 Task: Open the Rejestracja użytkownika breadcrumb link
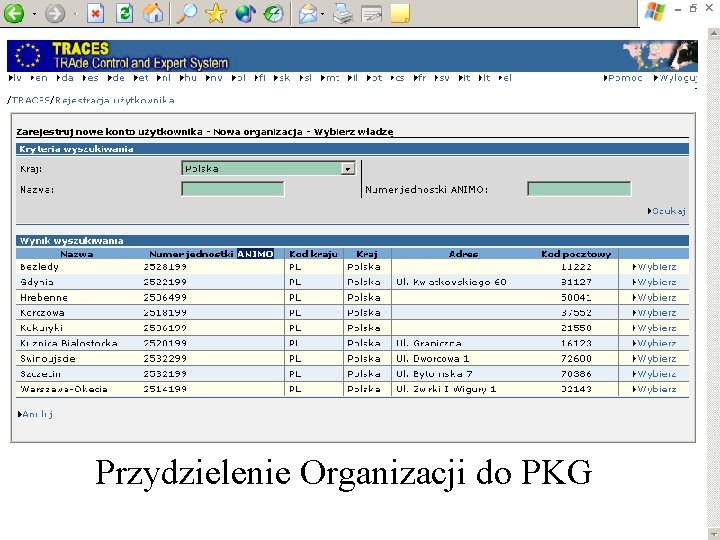[x=114, y=100]
